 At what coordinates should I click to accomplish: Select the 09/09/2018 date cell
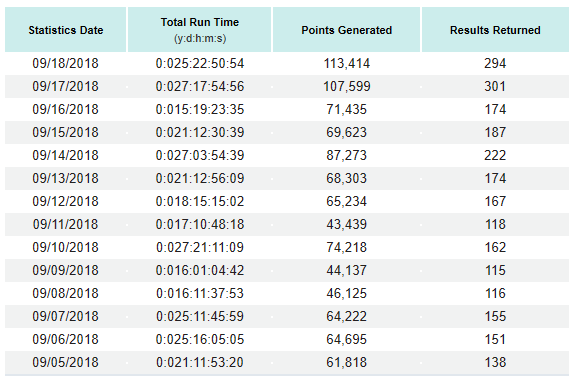[x=65, y=270]
